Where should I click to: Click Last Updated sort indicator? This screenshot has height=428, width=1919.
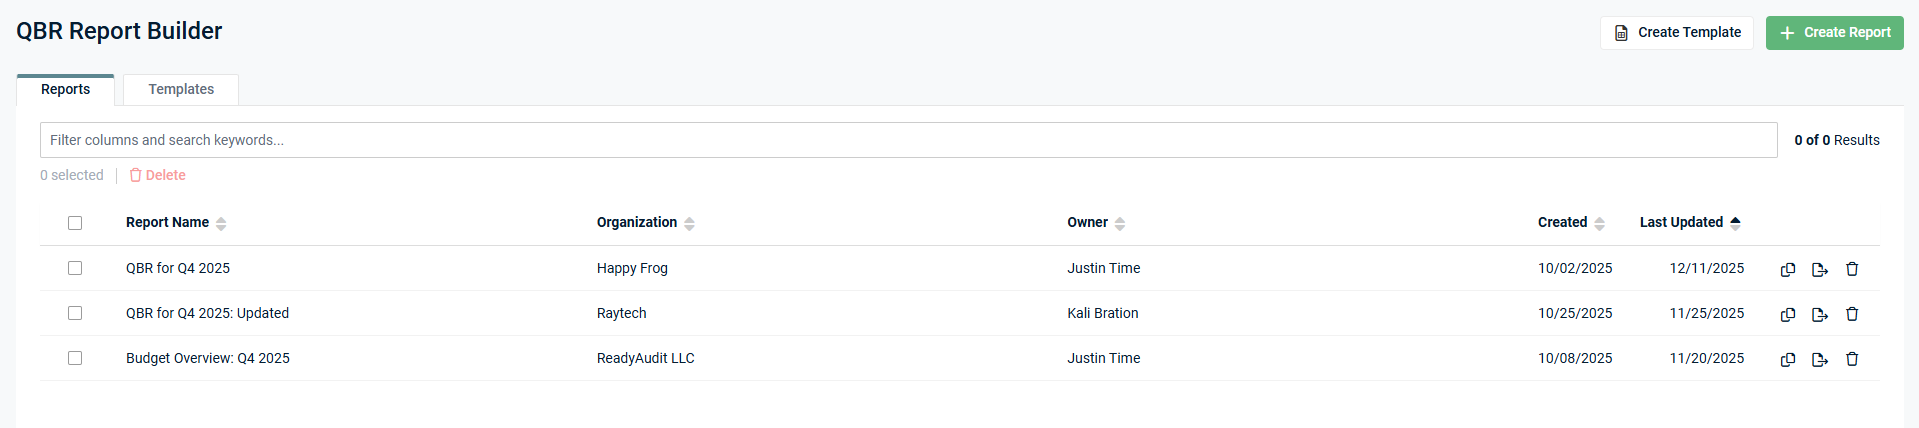tap(1735, 223)
